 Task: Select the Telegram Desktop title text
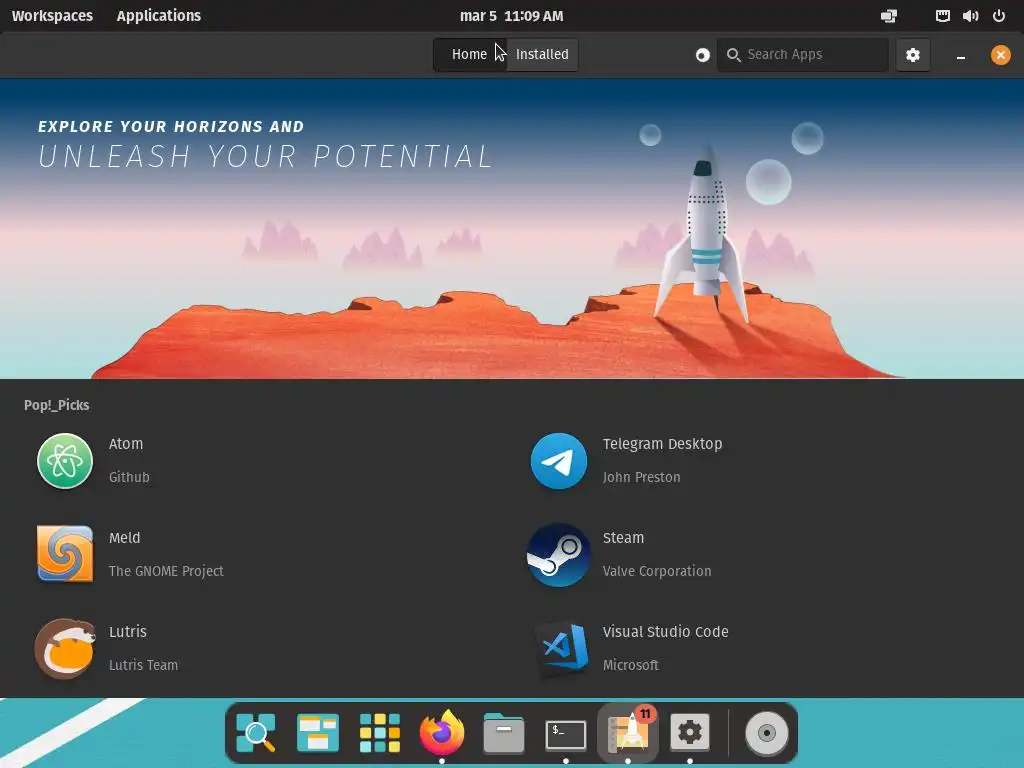coord(662,444)
